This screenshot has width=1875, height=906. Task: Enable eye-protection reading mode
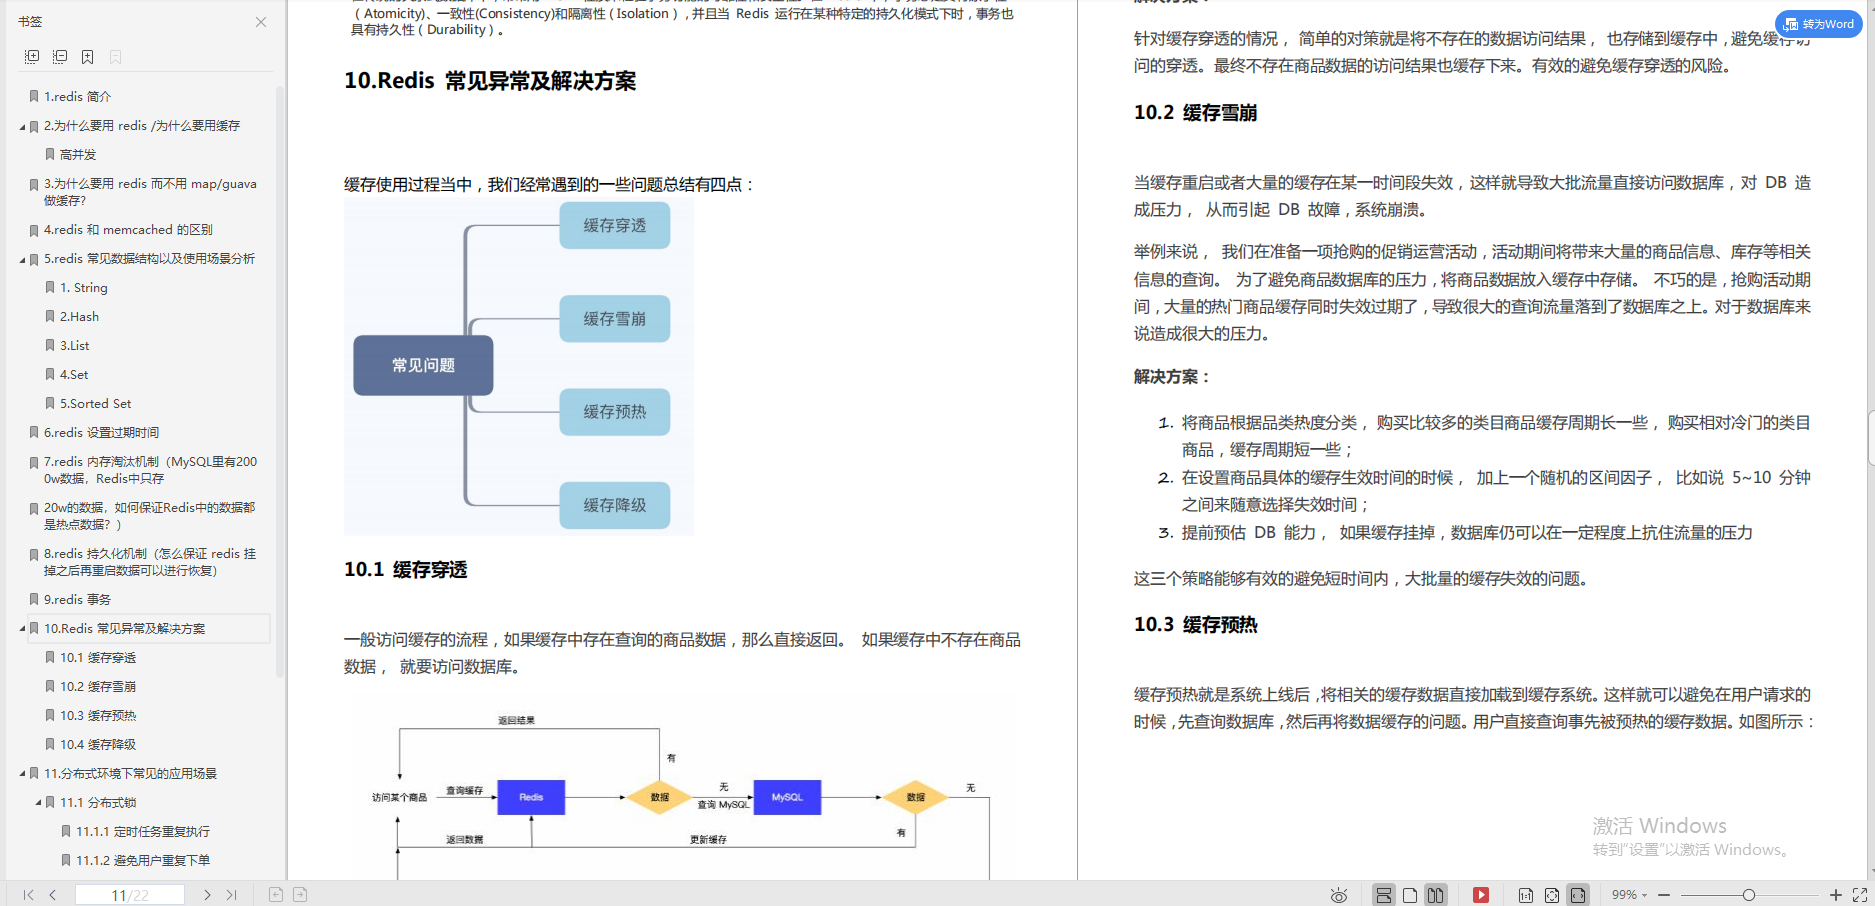(1340, 895)
